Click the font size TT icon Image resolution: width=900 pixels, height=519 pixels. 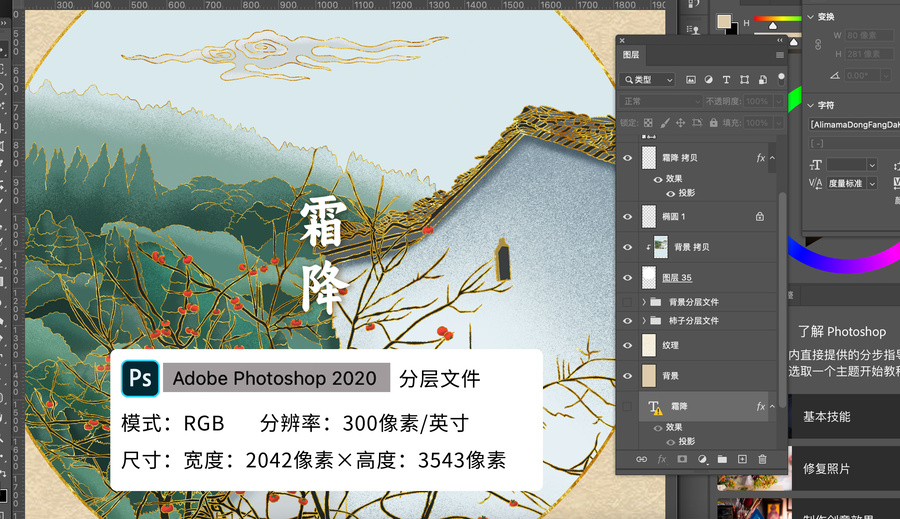click(816, 165)
